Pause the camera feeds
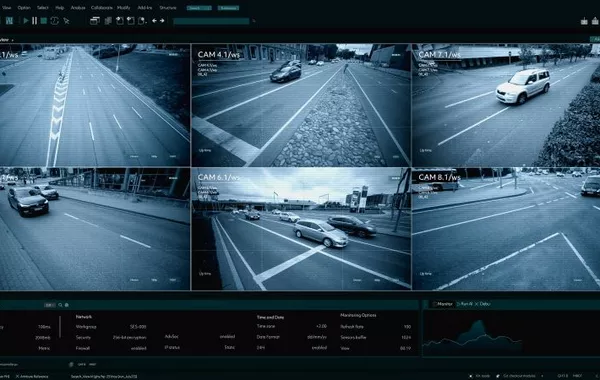600x380 pixels. point(34,21)
